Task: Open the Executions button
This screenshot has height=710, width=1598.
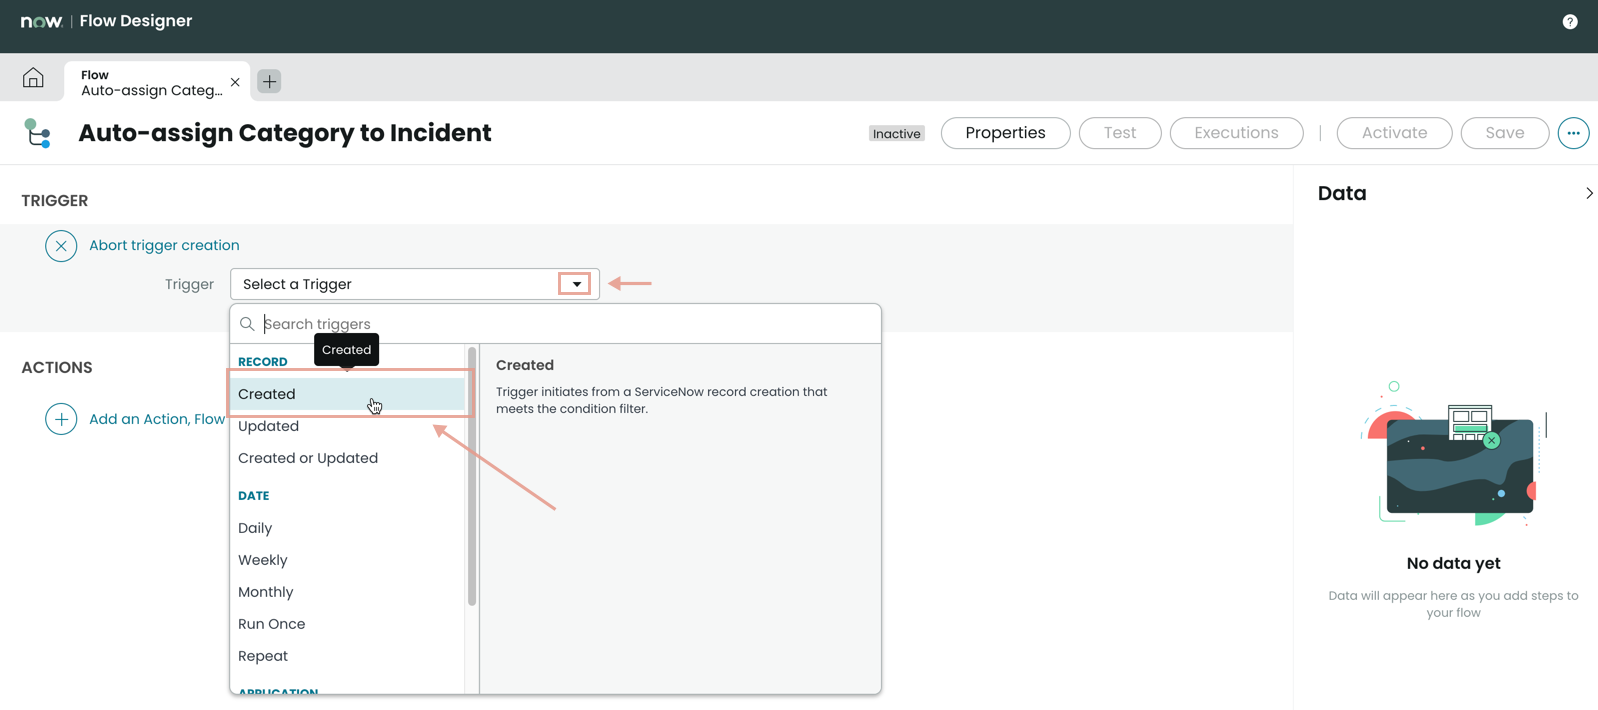Action: pyautogui.click(x=1236, y=133)
